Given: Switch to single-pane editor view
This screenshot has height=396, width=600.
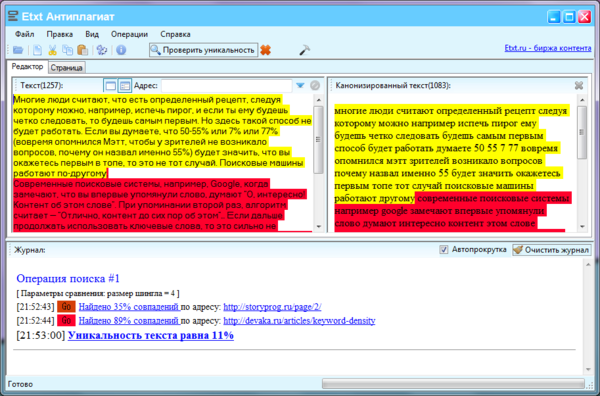Looking at the screenshot, I should tap(110, 85).
